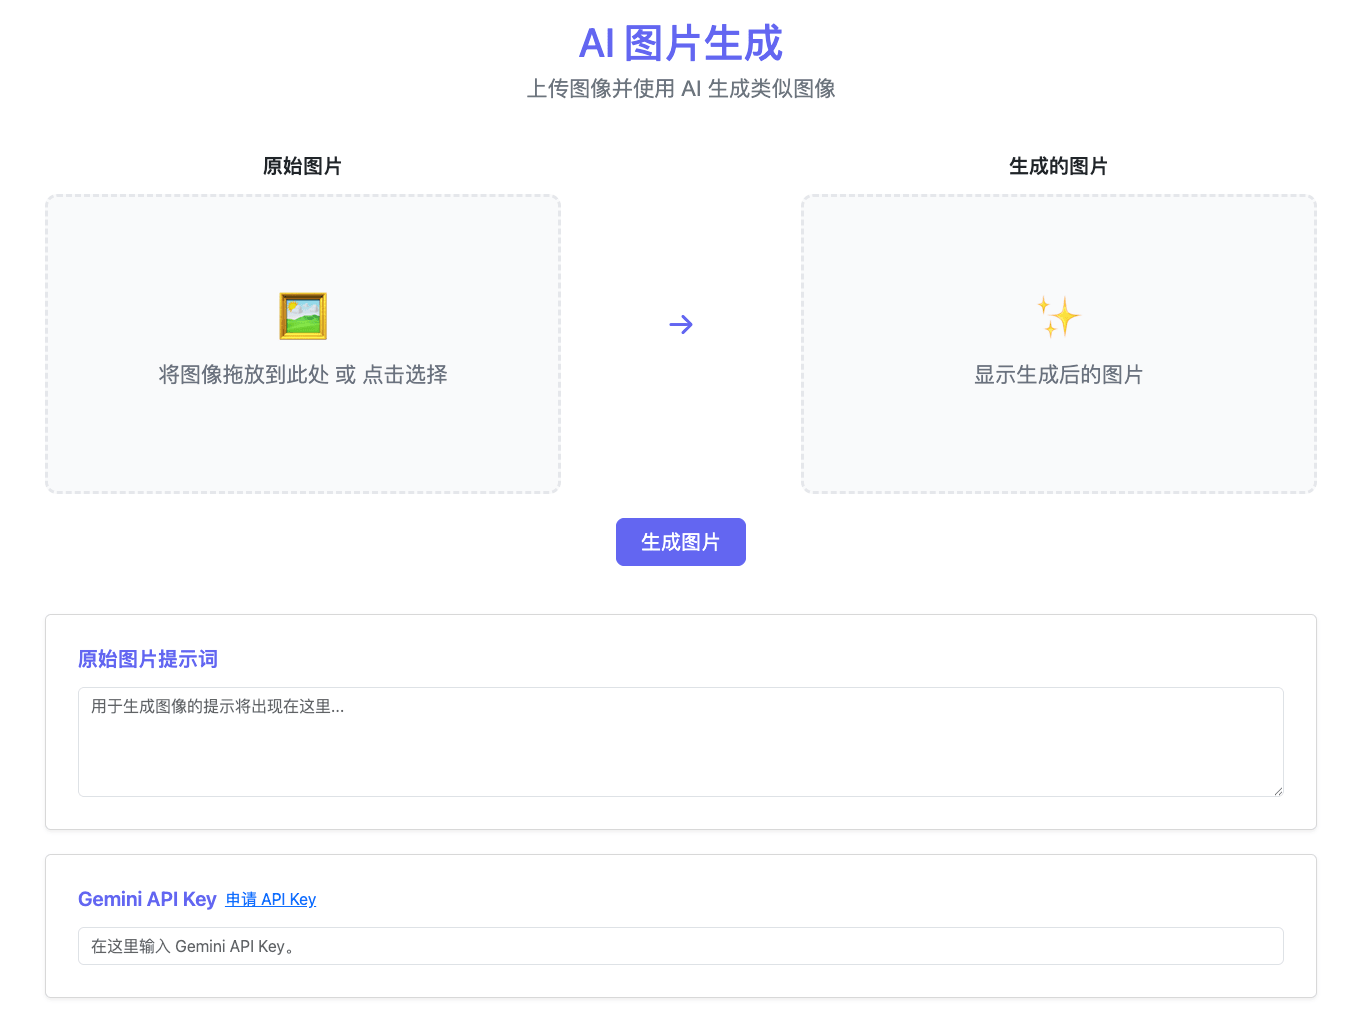The height and width of the screenshot is (1026, 1355).
Task: Click the sparkles icon in generated image area
Action: (x=1058, y=316)
